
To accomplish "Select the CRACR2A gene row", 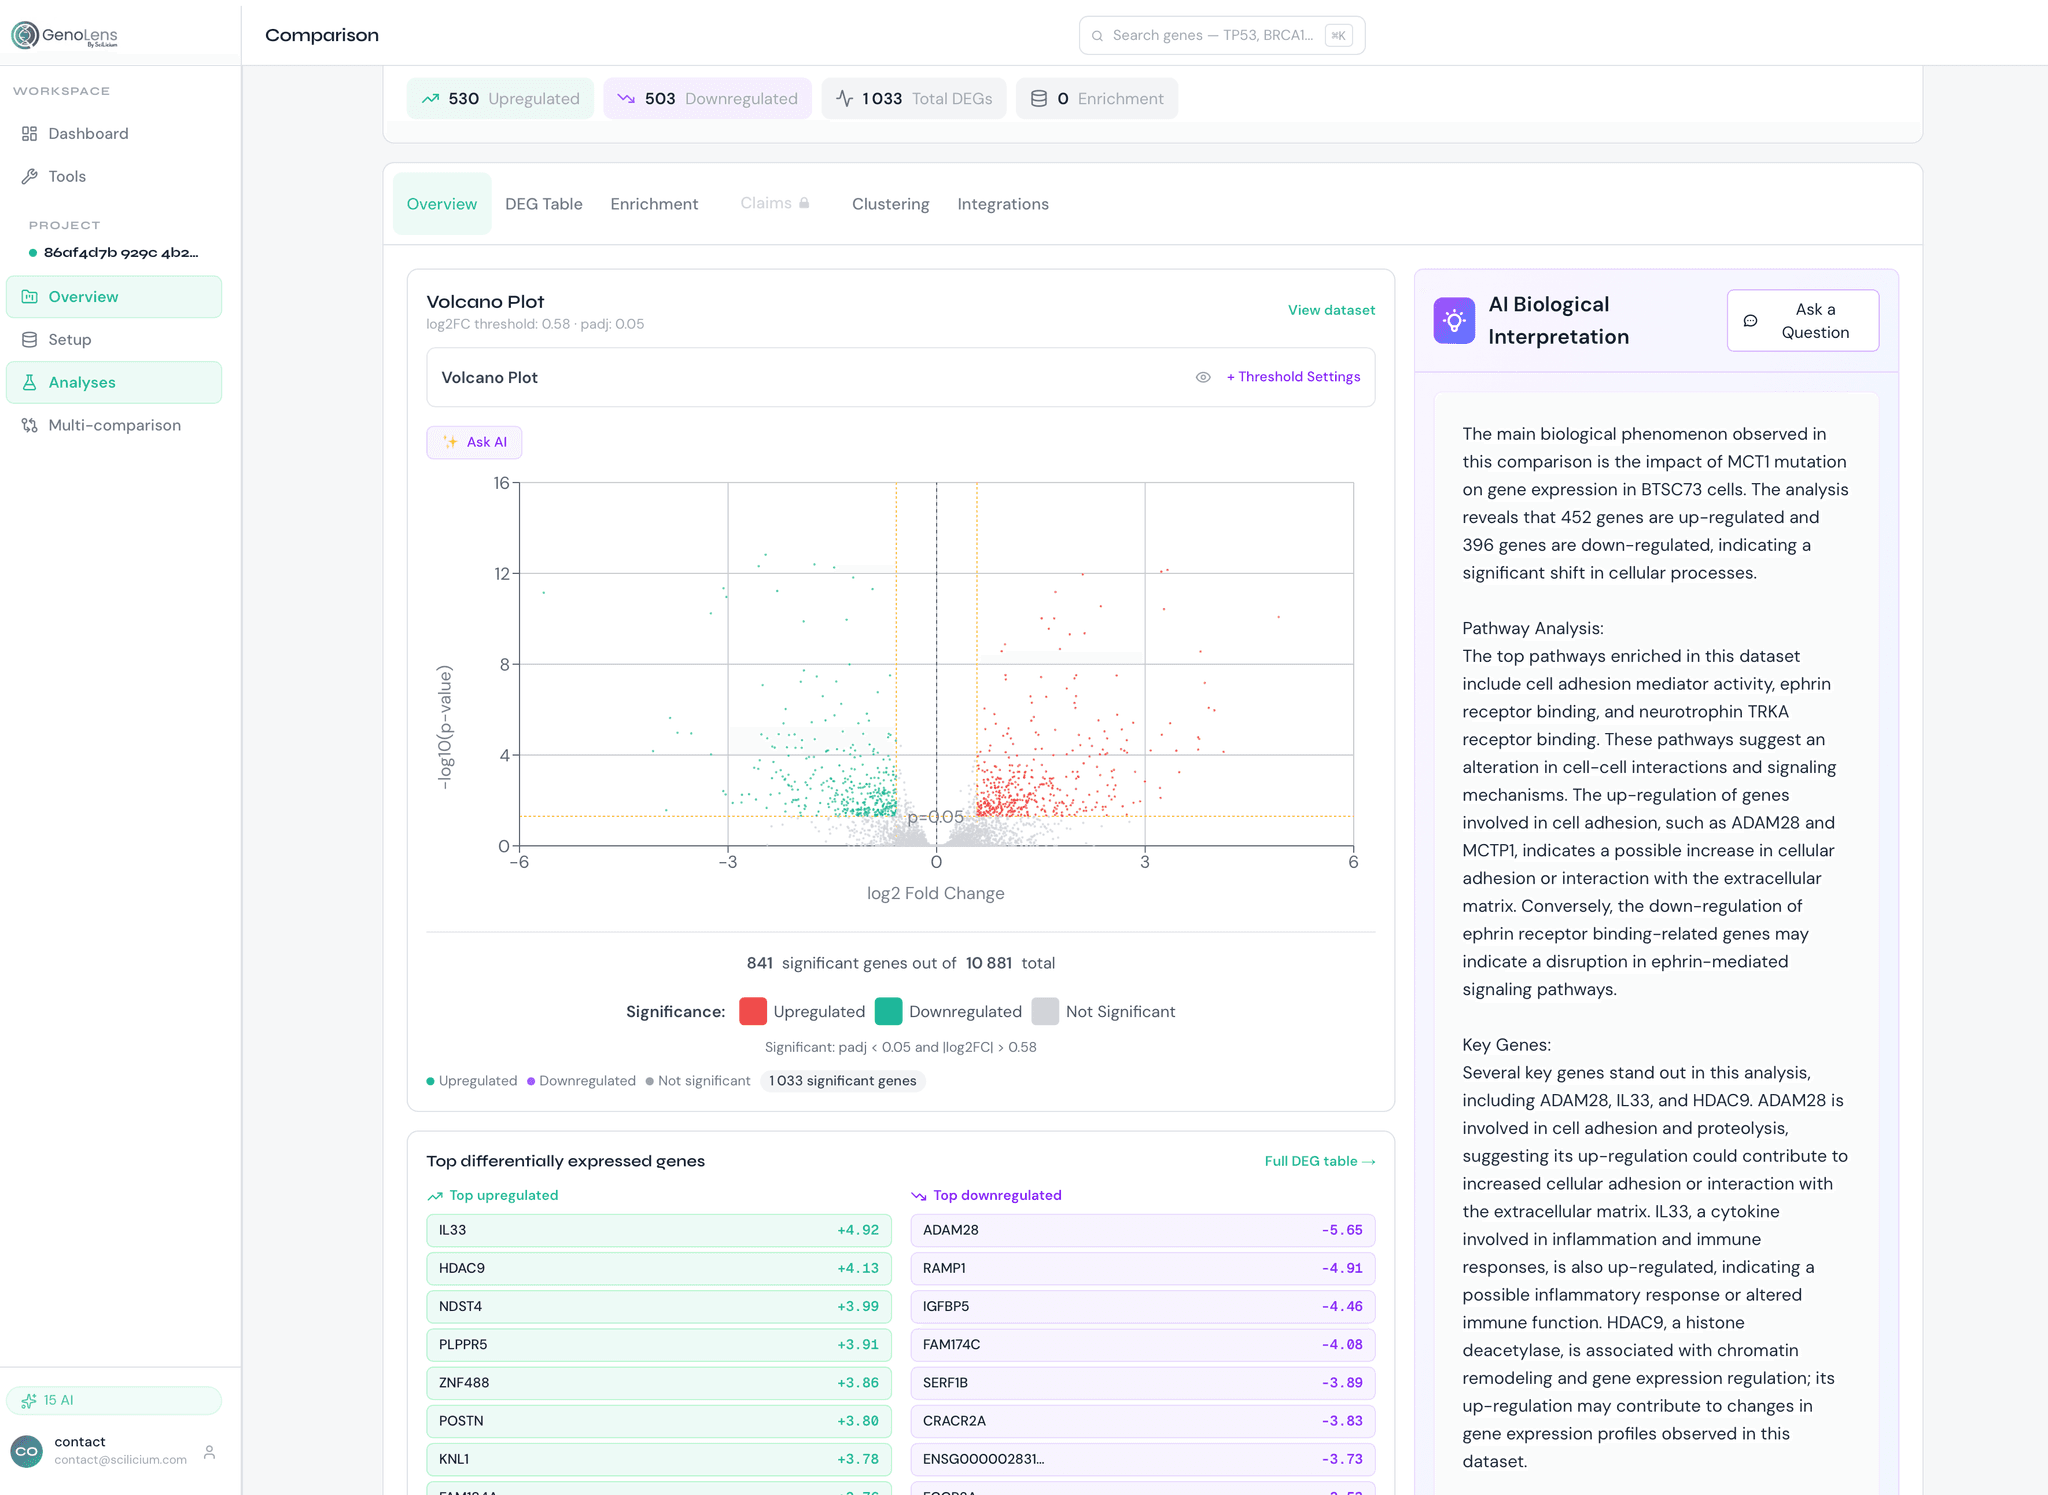I will [x=1143, y=1421].
